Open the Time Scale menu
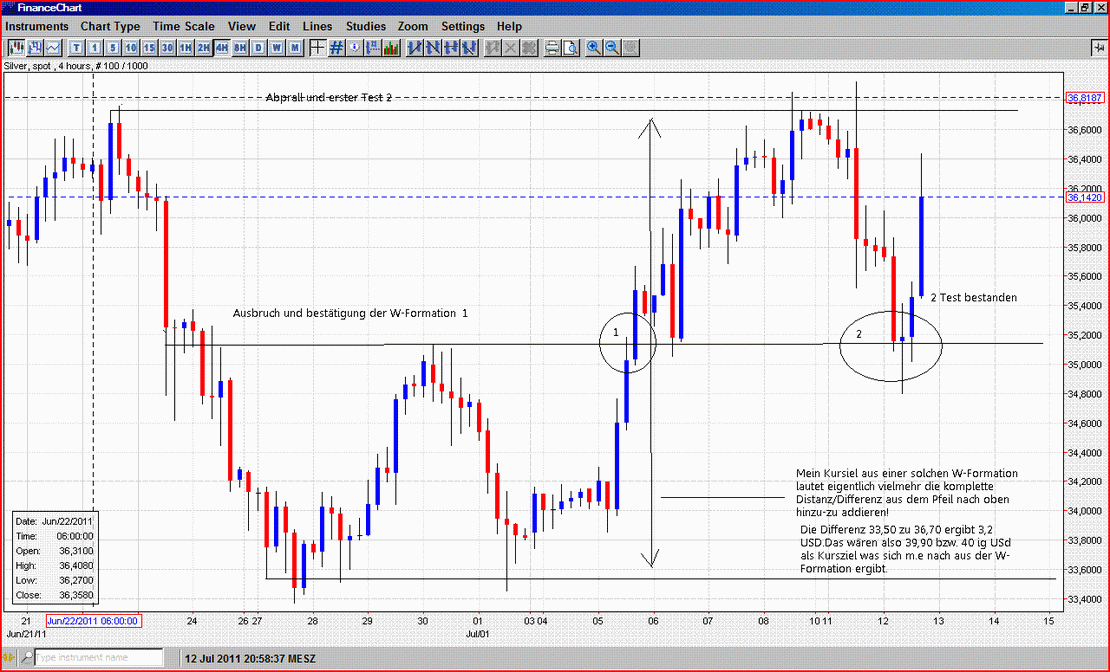 coord(183,26)
